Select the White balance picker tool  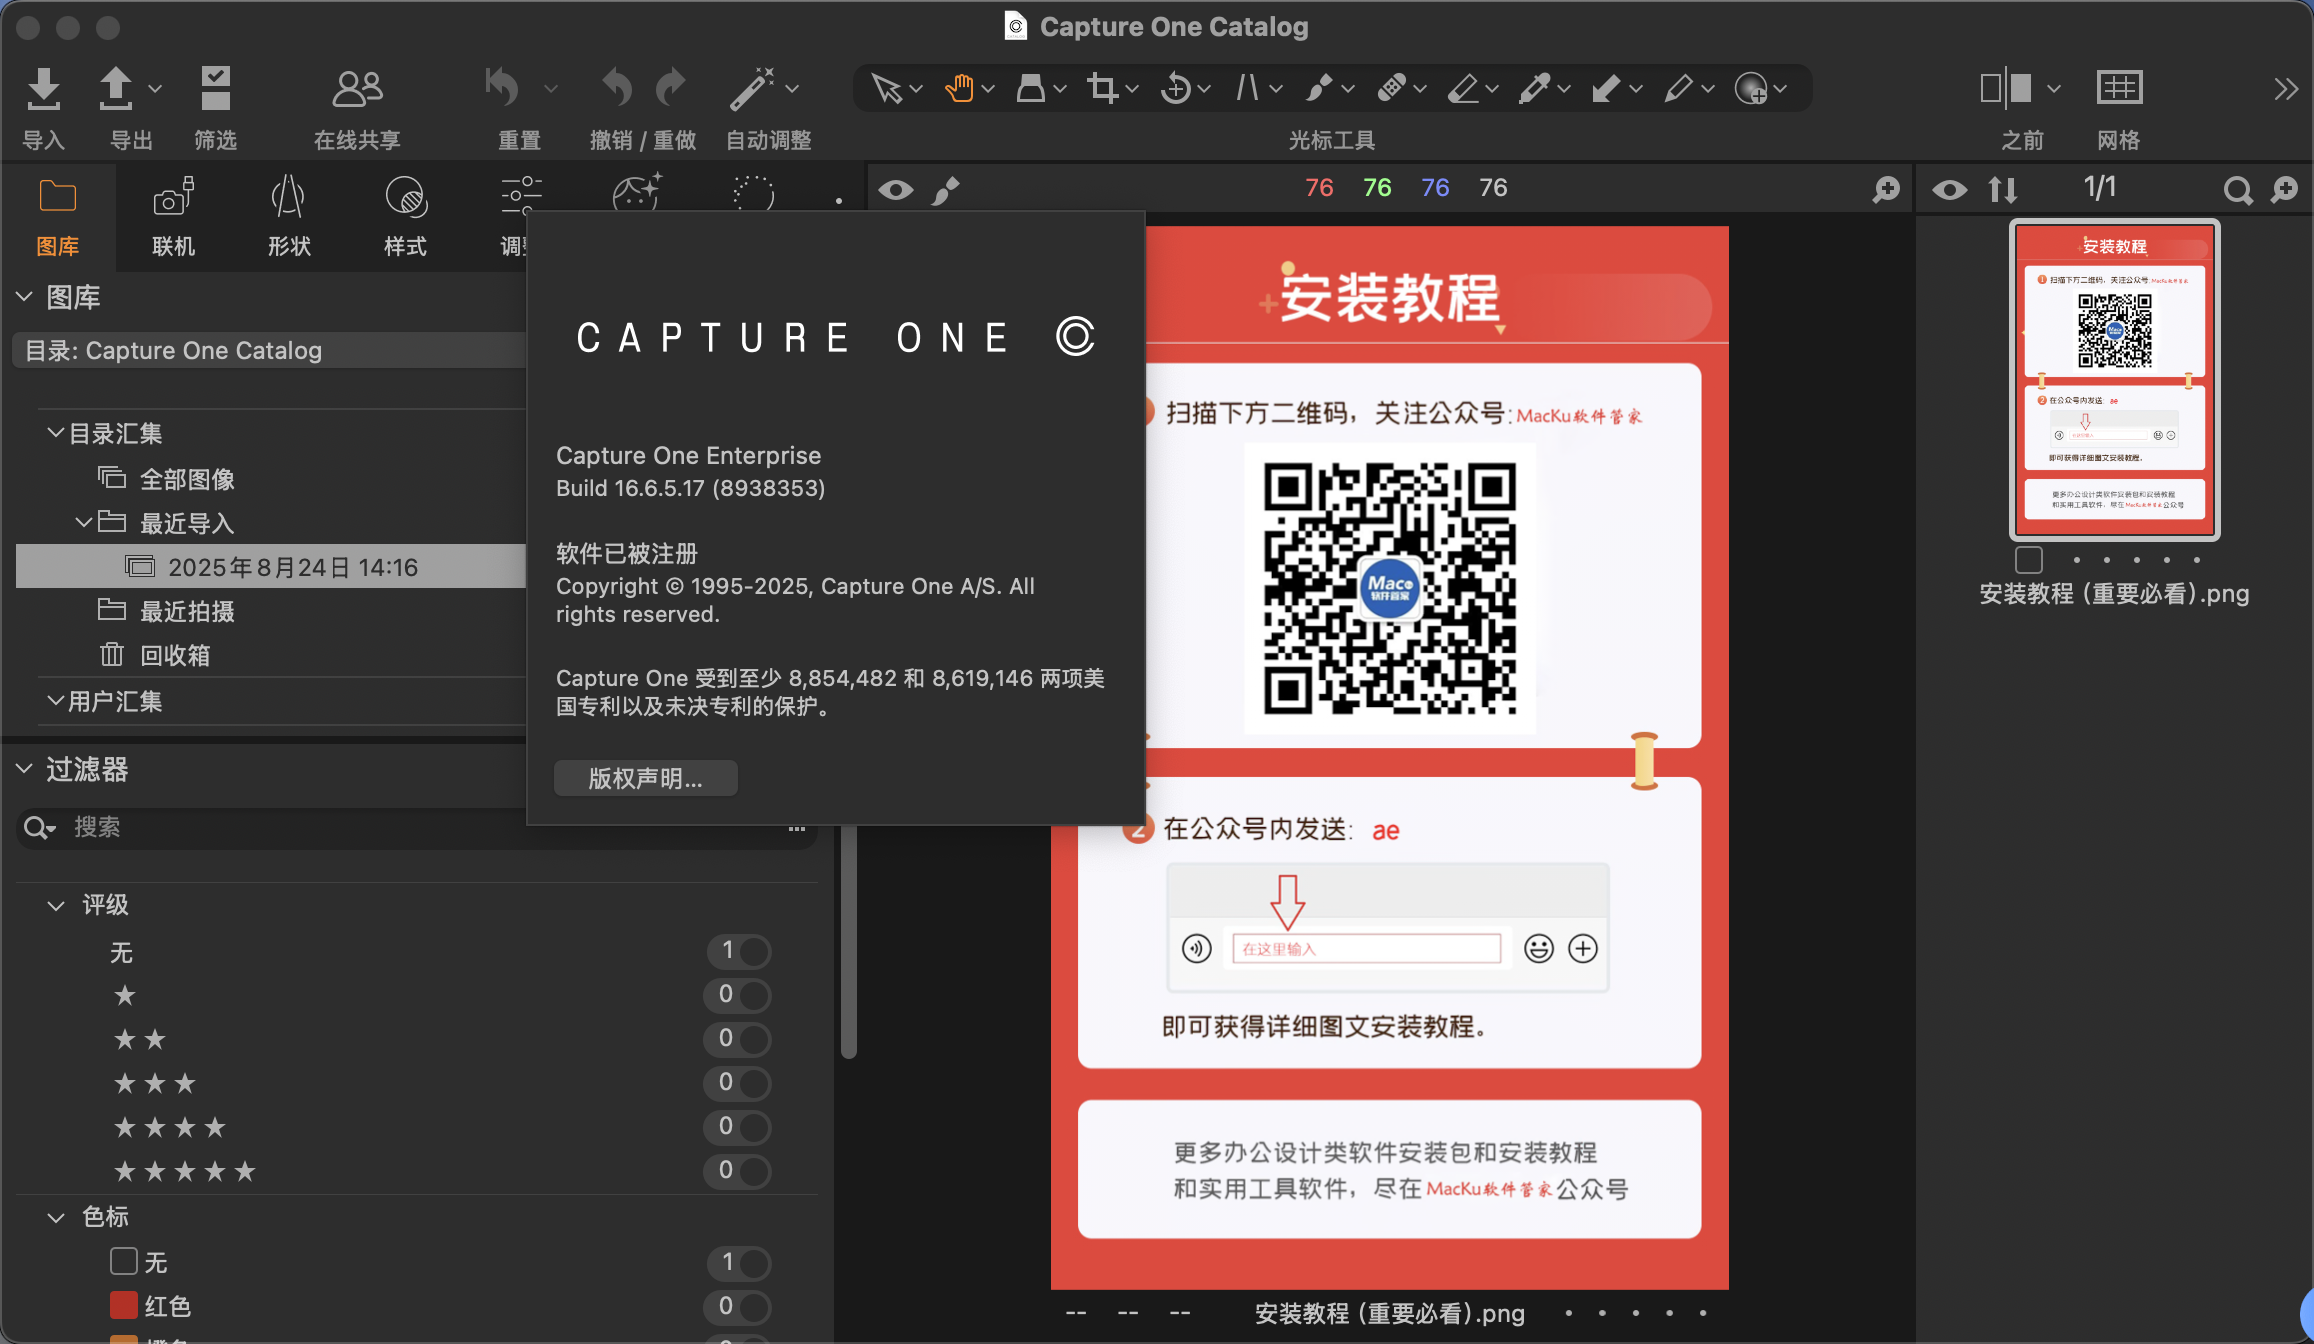click(x=1535, y=88)
